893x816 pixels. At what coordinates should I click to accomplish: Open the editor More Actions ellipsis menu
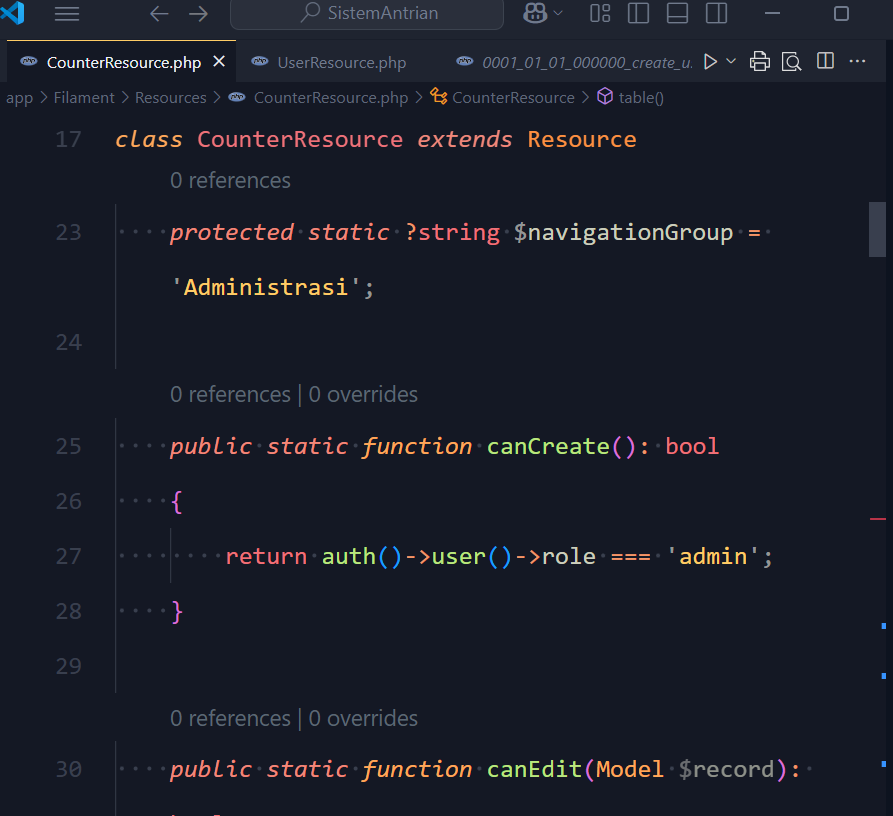[x=857, y=62]
